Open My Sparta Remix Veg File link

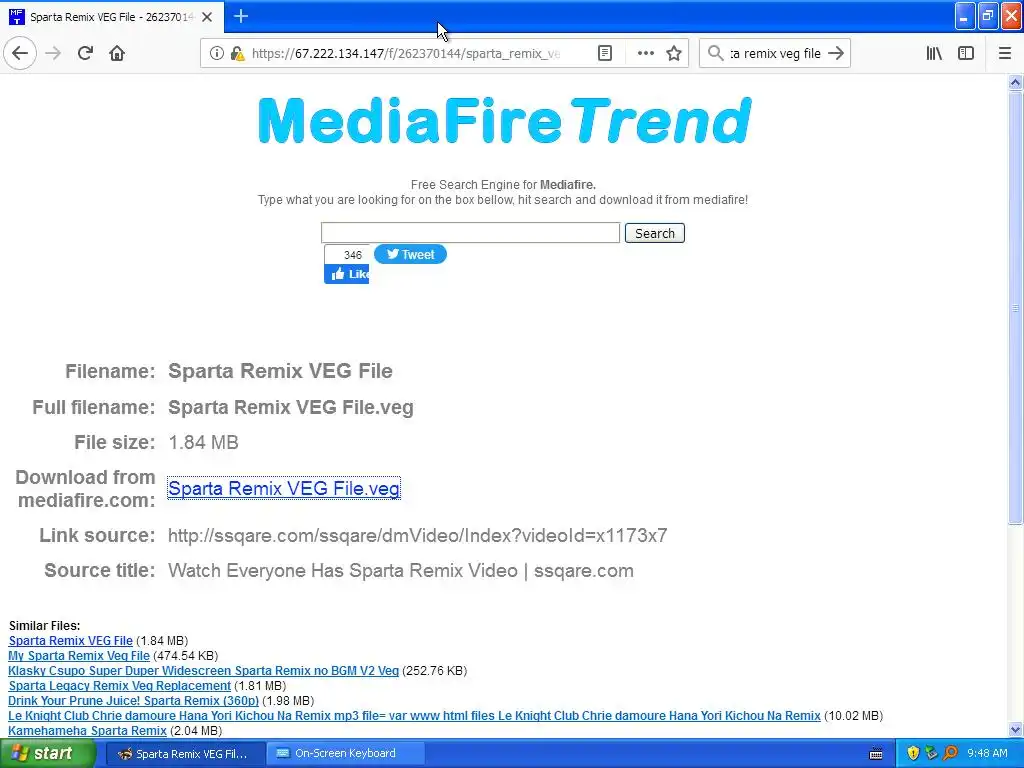(x=79, y=656)
